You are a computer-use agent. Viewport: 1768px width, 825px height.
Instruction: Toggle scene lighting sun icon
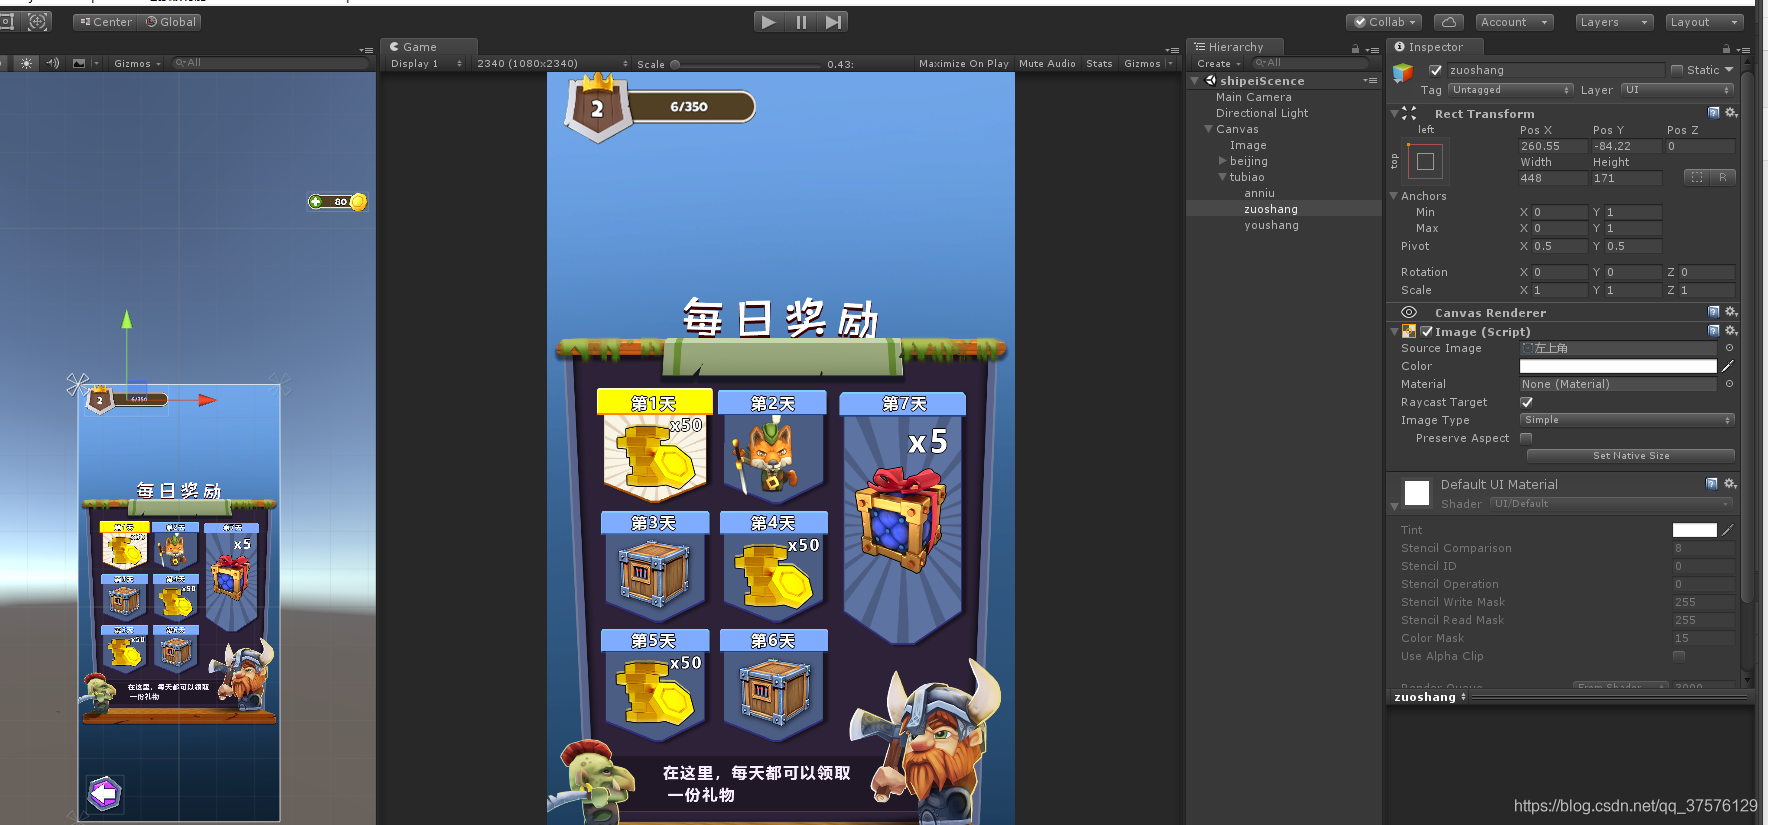point(26,63)
